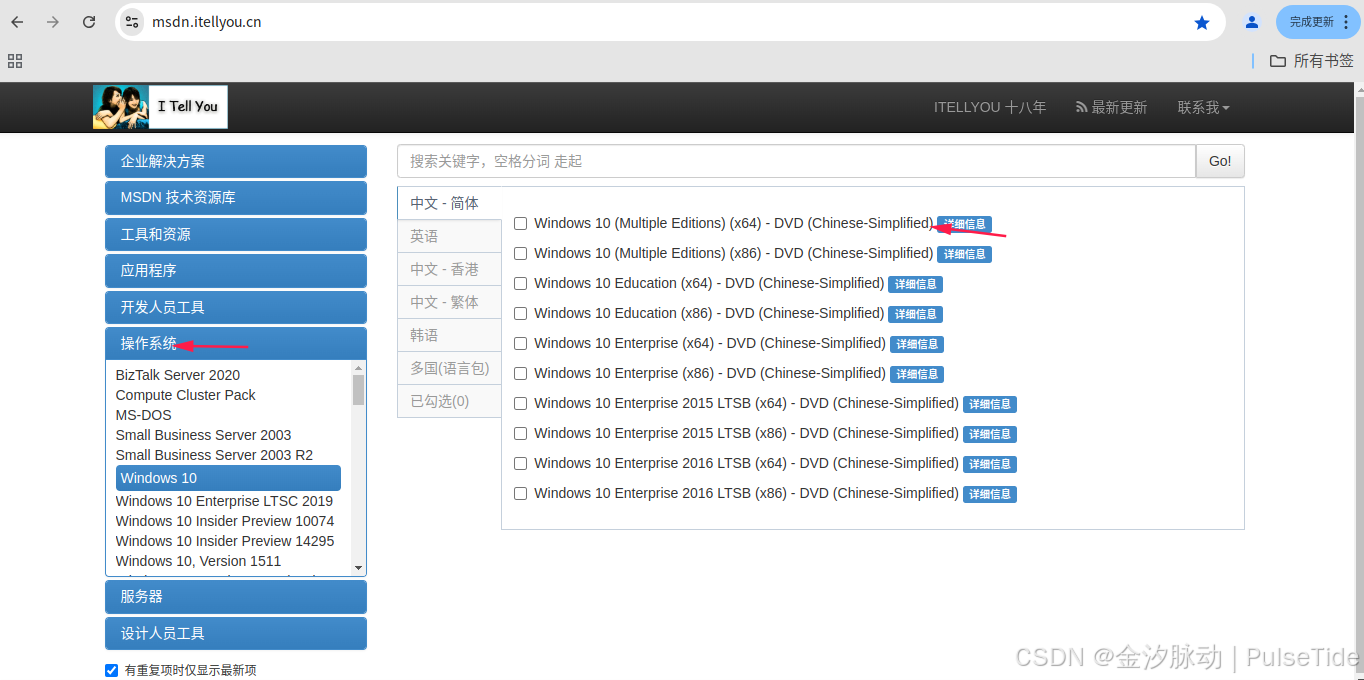The width and height of the screenshot is (1364, 680).
Task: Expand the MSDN 技术资源库 category
Action: (236, 198)
